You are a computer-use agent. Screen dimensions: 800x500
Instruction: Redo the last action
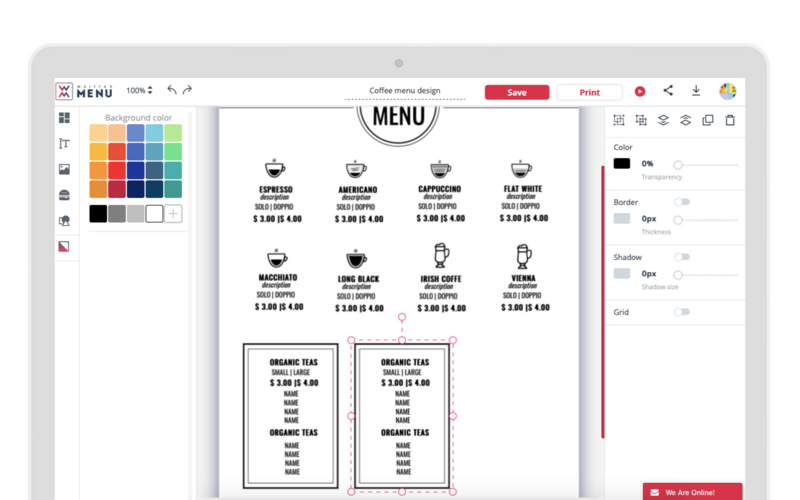click(187, 90)
